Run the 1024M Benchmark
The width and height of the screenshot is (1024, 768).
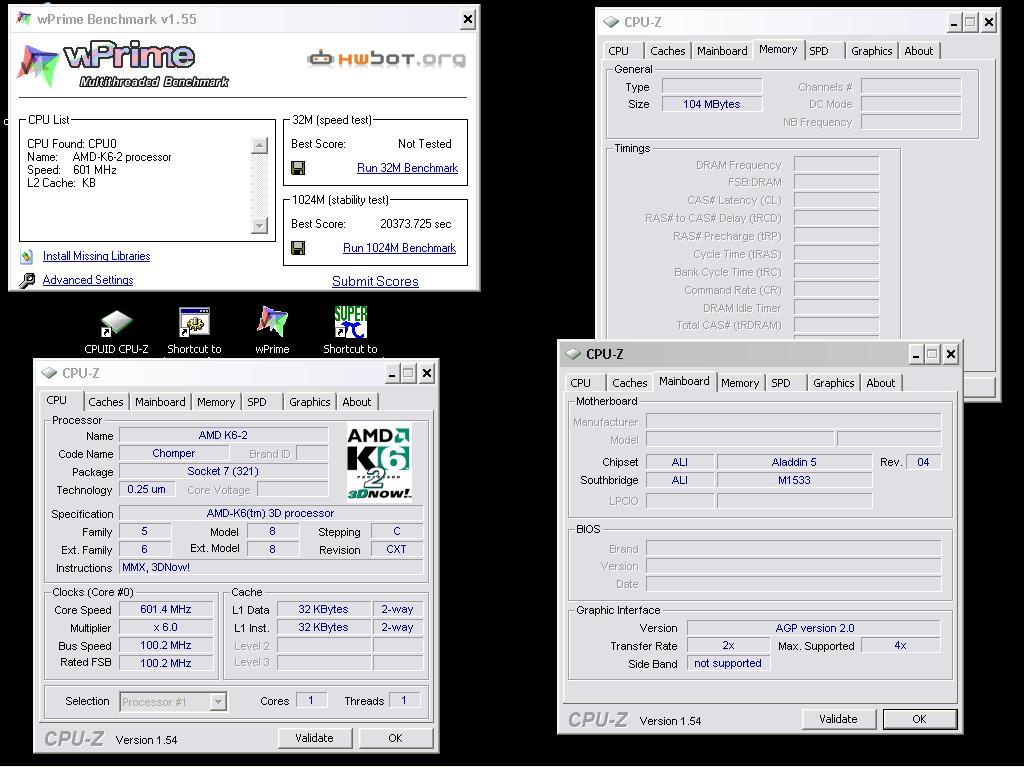click(x=400, y=248)
